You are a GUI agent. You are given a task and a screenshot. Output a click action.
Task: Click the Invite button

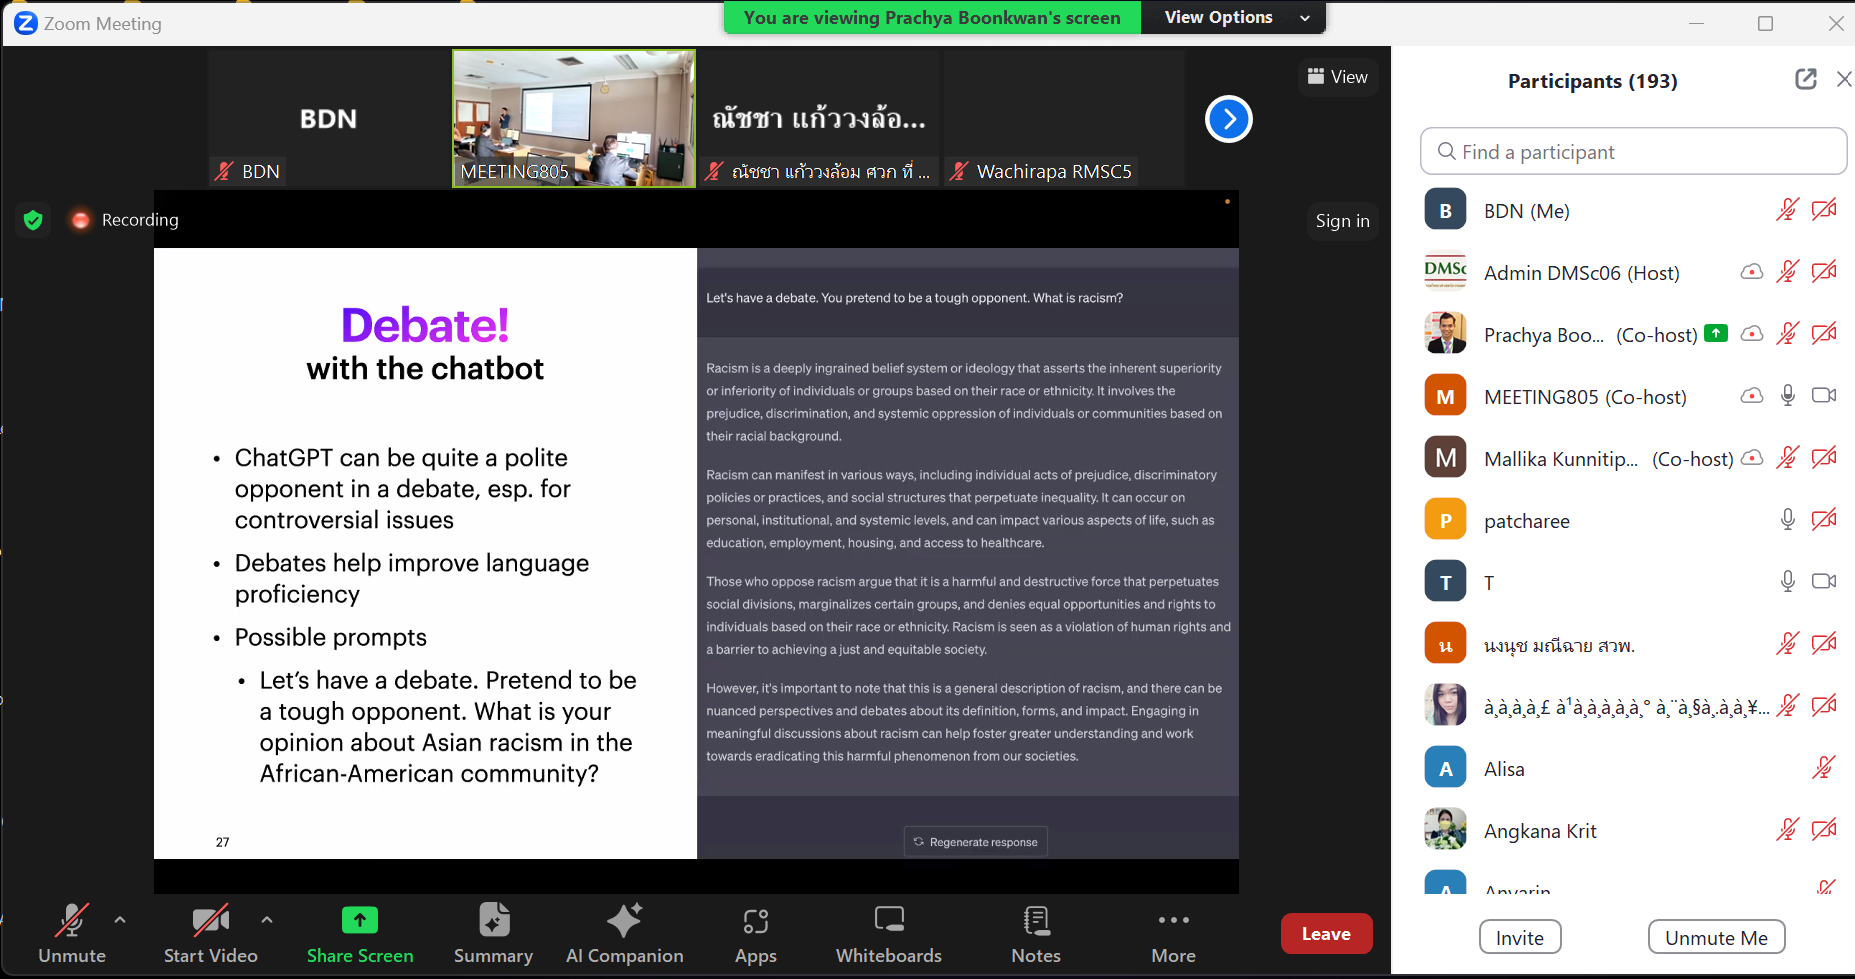click(1519, 938)
